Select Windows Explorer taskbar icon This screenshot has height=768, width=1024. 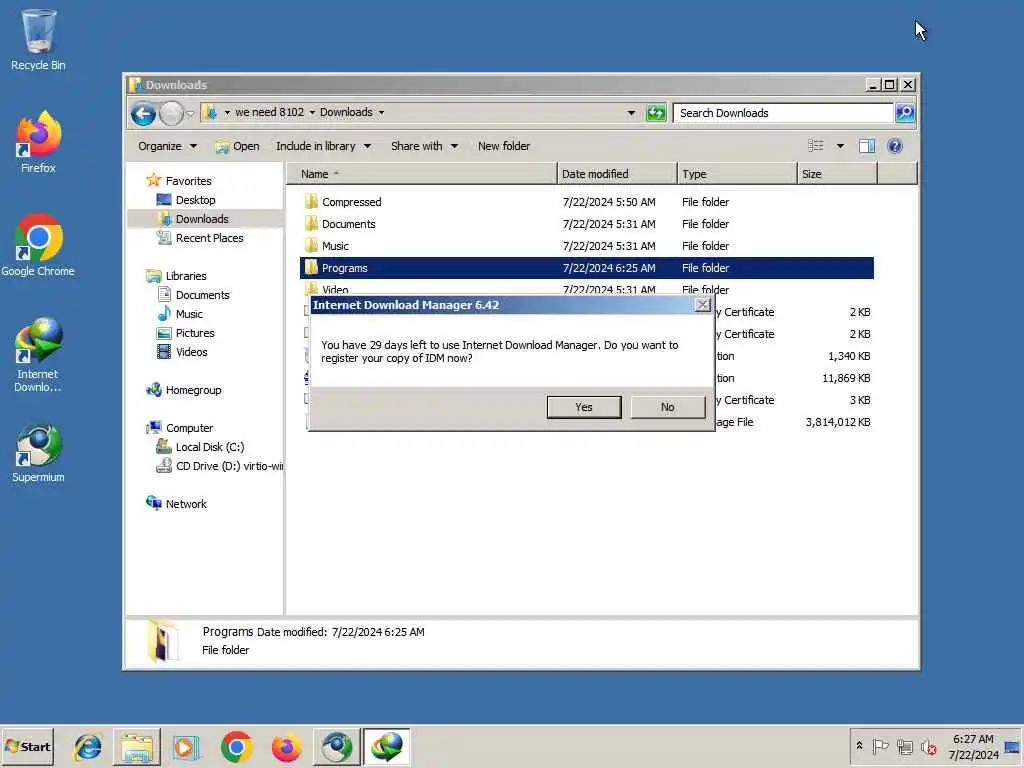136,747
